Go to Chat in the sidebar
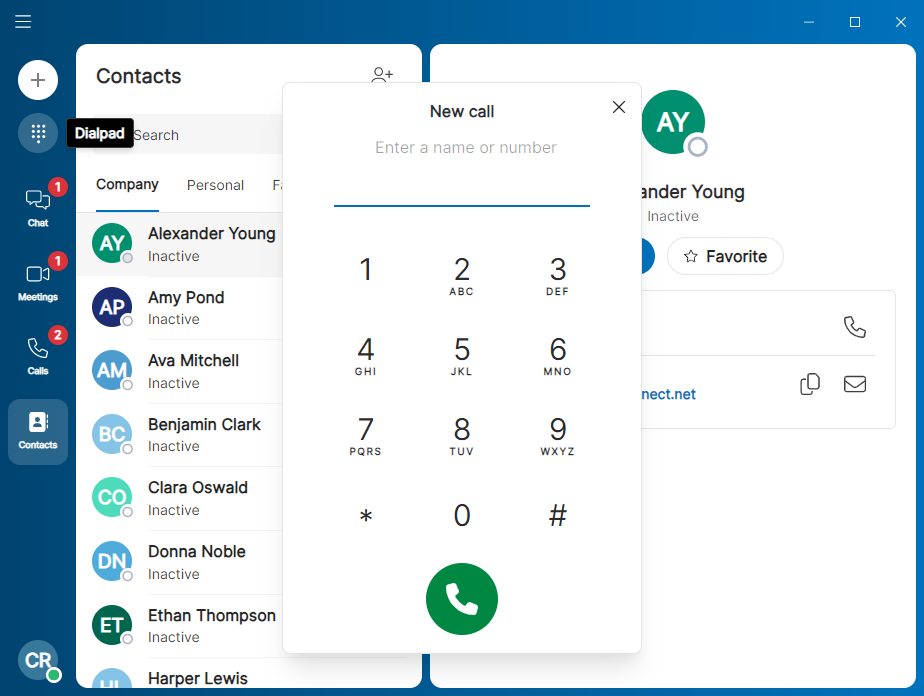Image resolution: width=924 pixels, height=696 pixels. click(38, 206)
